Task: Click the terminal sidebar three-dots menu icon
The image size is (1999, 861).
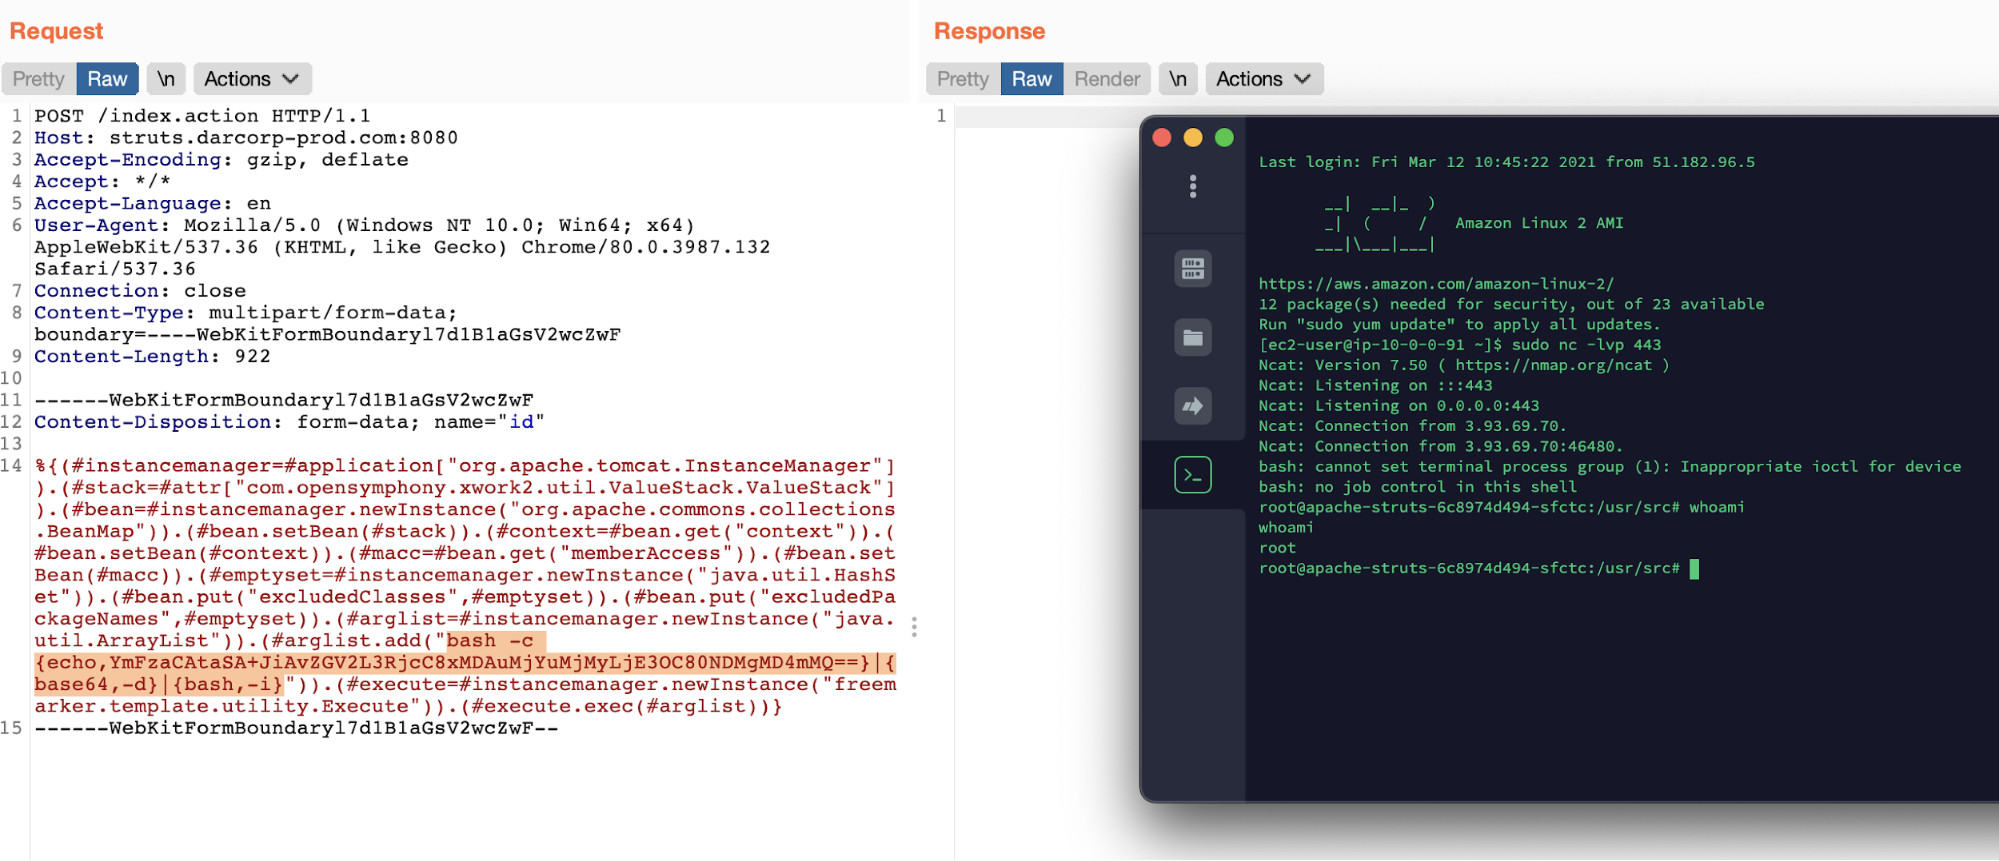Action: (1193, 186)
